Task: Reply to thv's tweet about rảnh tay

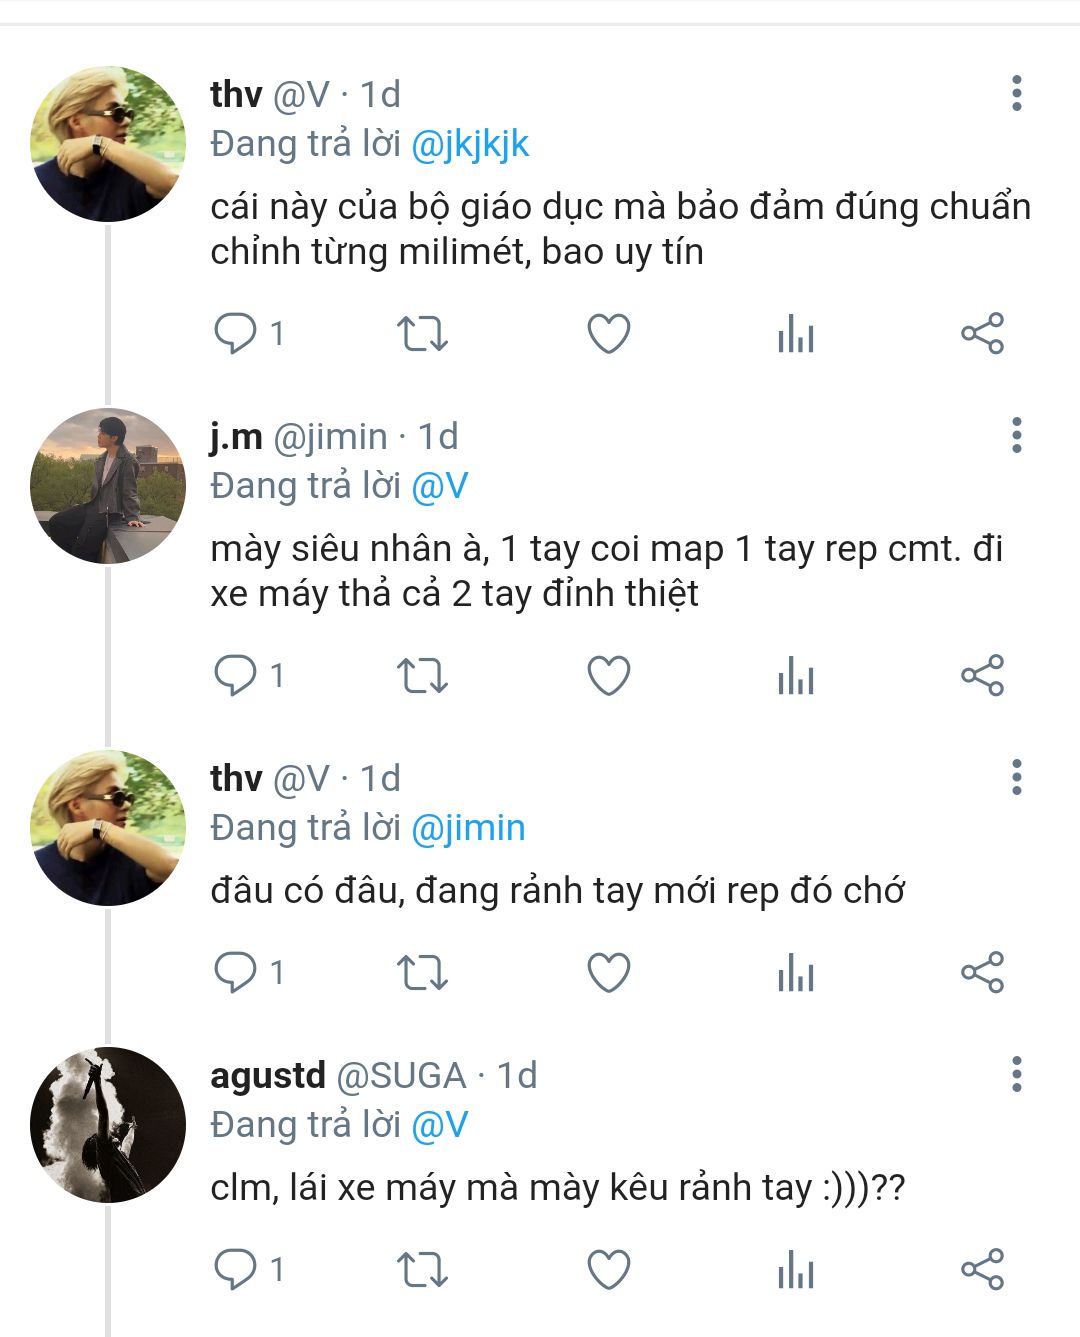Action: (x=236, y=972)
